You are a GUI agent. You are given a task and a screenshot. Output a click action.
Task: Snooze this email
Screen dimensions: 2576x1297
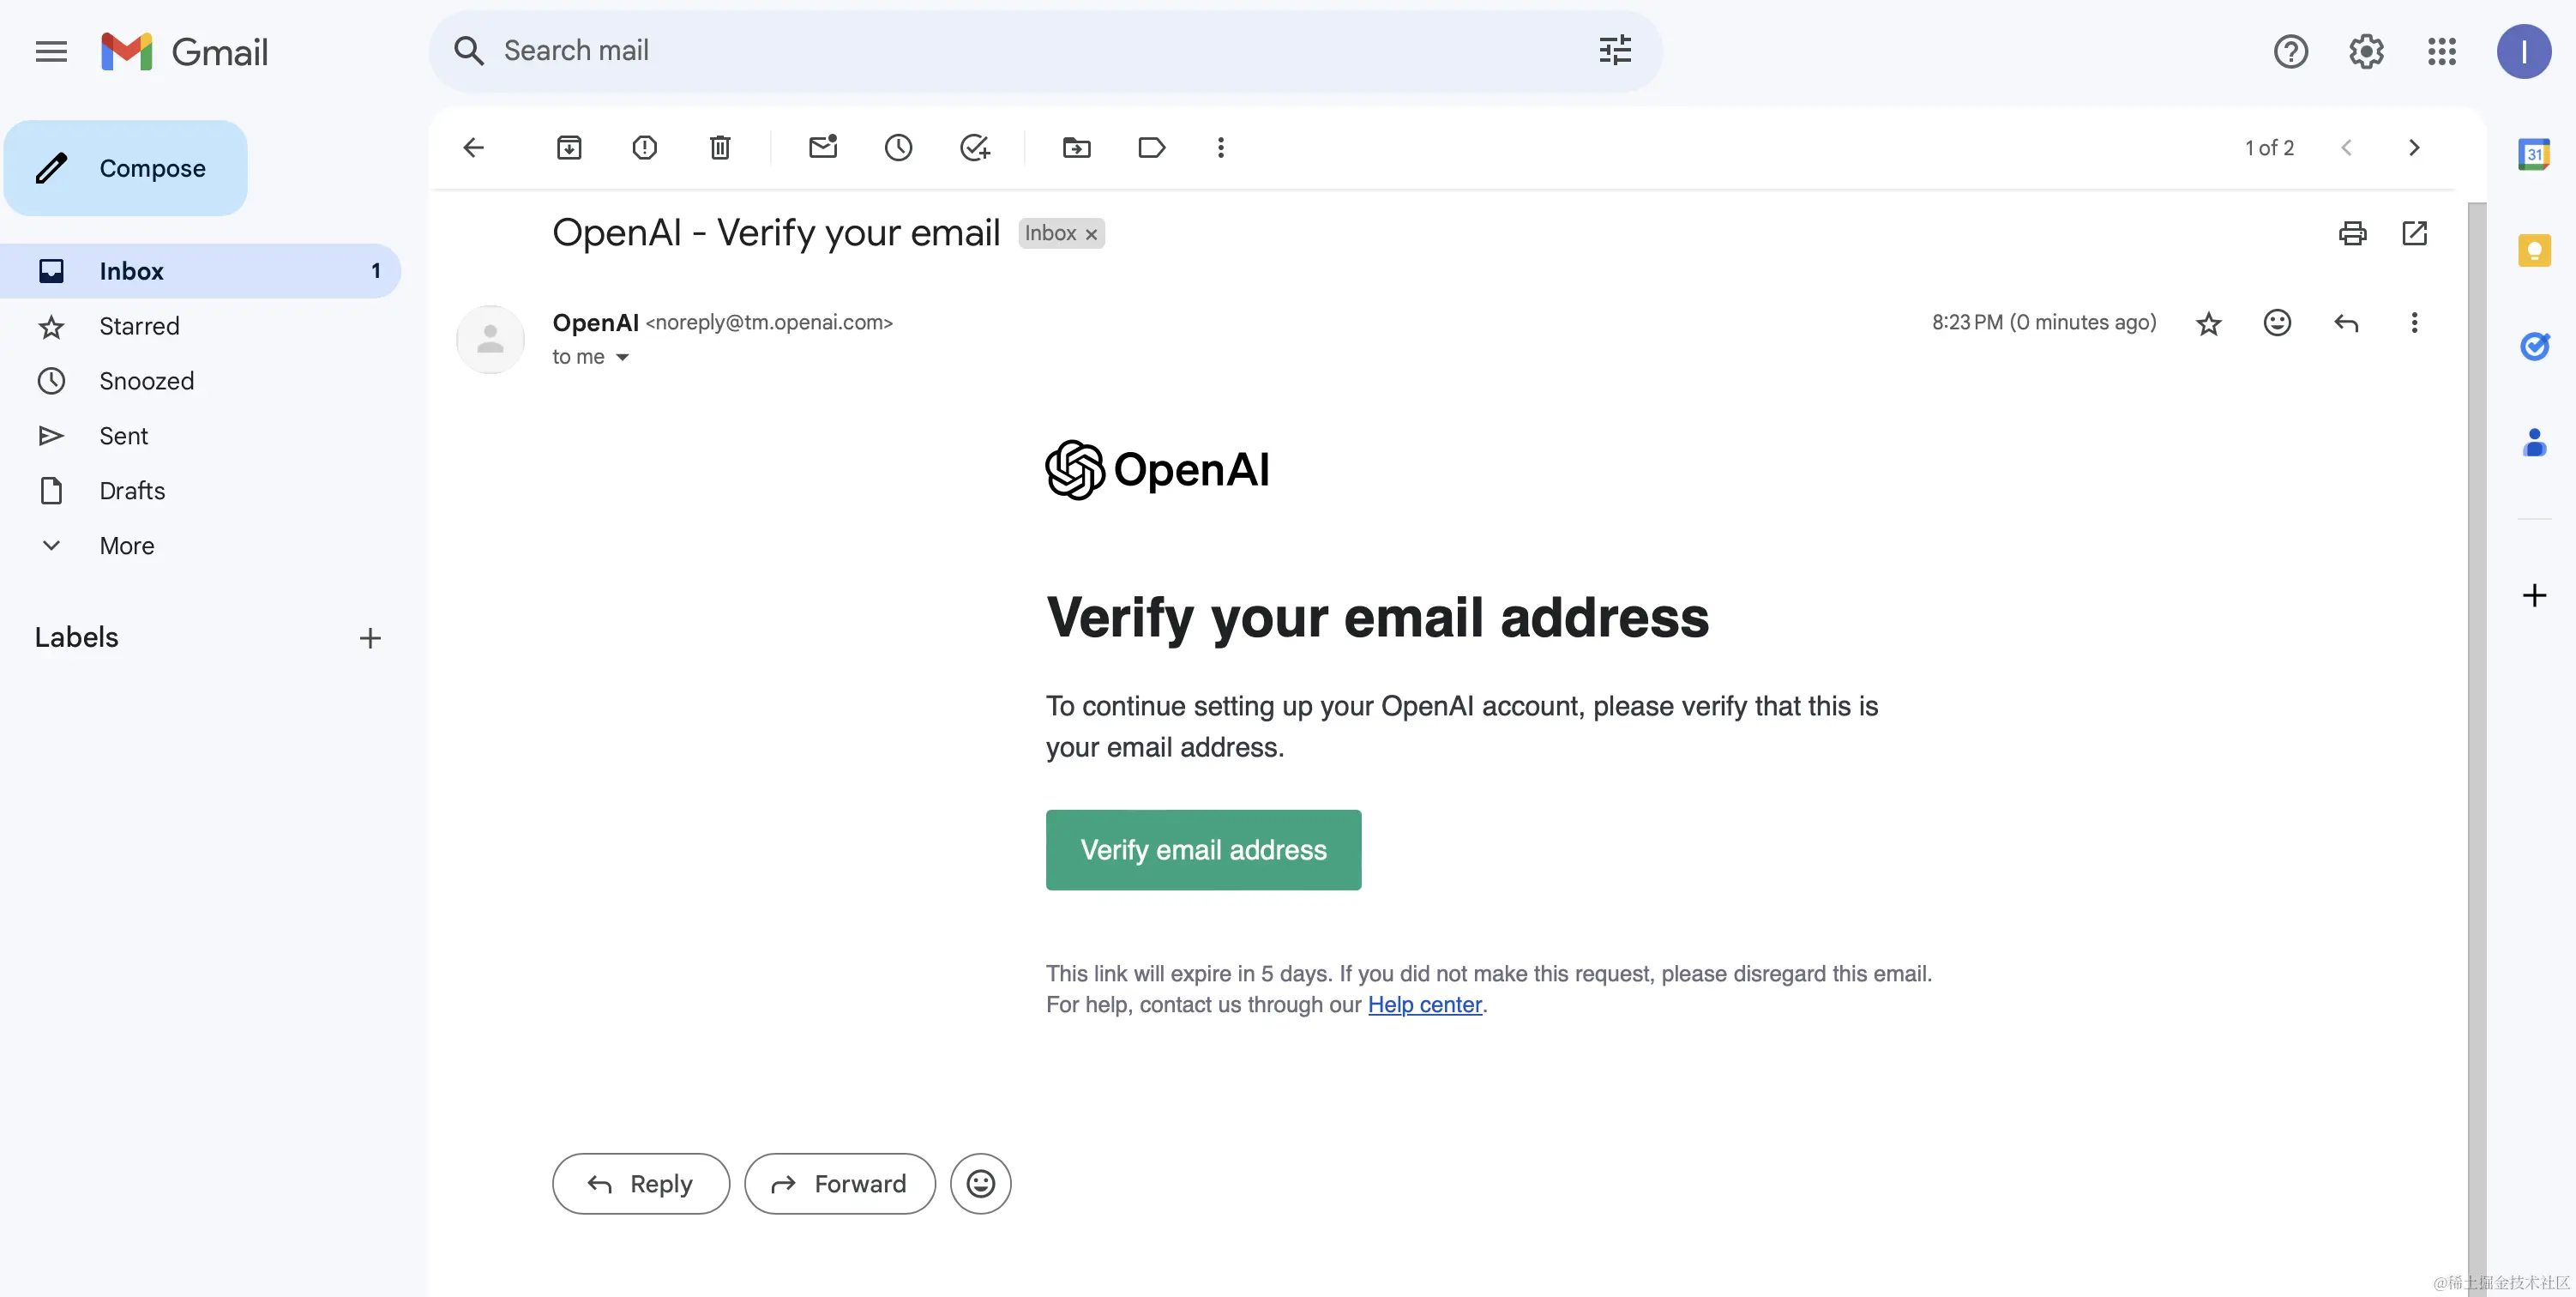(898, 148)
